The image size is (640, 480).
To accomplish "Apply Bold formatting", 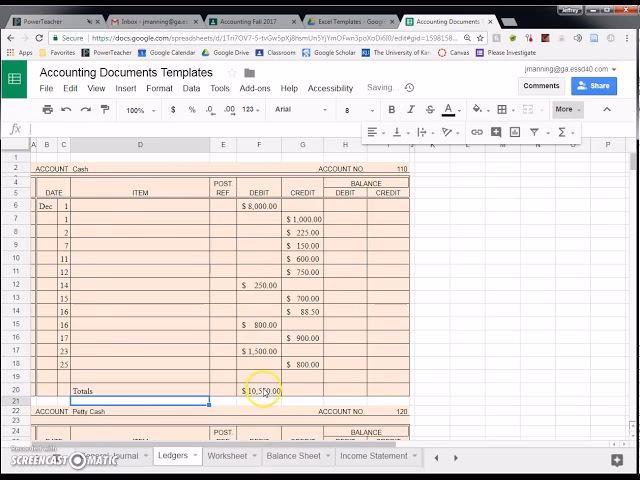I will tap(391, 110).
